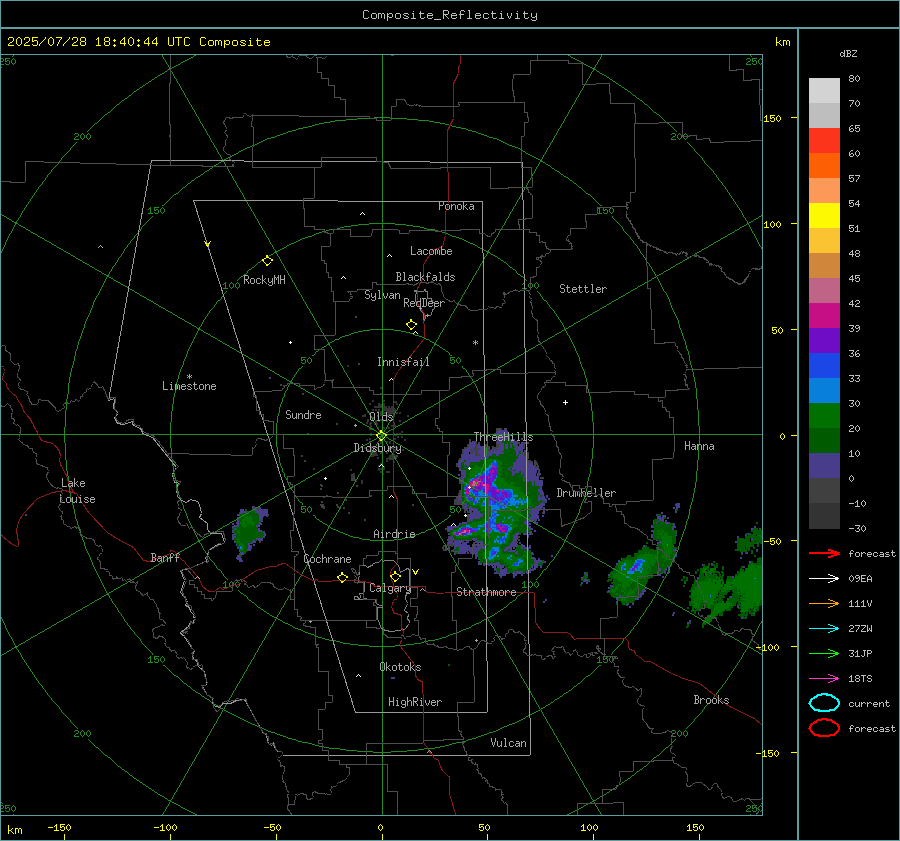900x841 pixels.
Task: Select the red 60-65 dBZ swatch
Action: (x=824, y=141)
